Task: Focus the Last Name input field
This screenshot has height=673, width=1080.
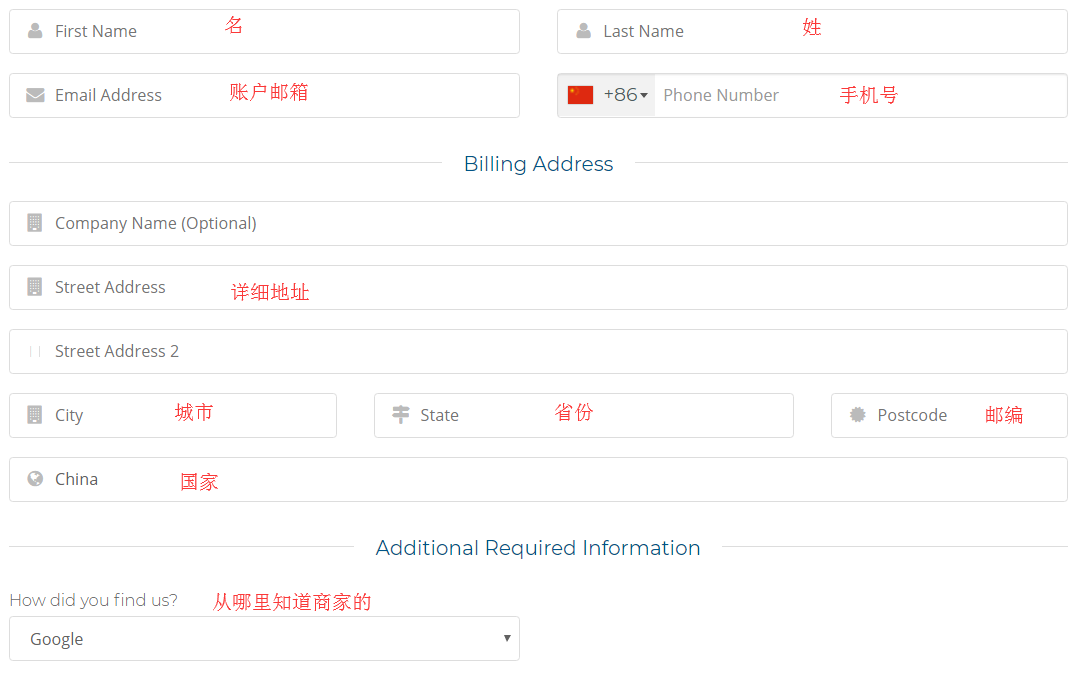Action: coord(812,32)
